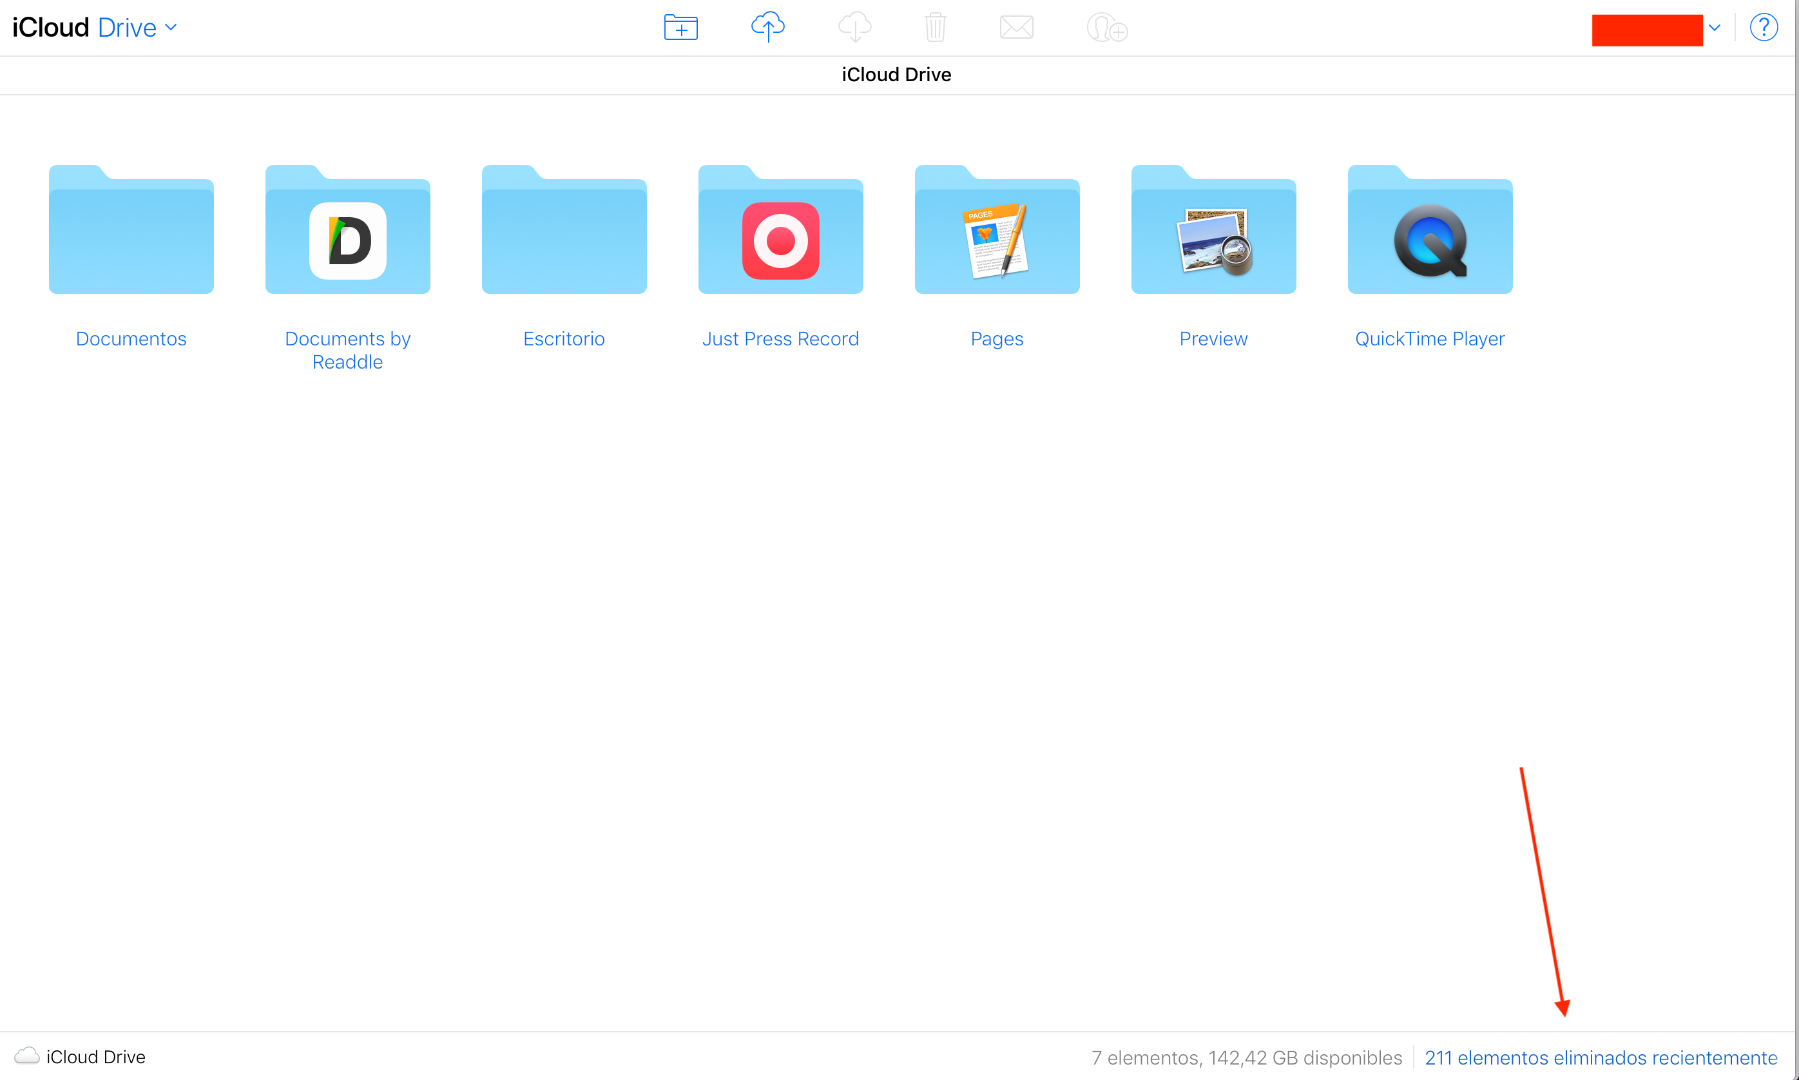Select the Documents by Readdle folder

click(347, 232)
